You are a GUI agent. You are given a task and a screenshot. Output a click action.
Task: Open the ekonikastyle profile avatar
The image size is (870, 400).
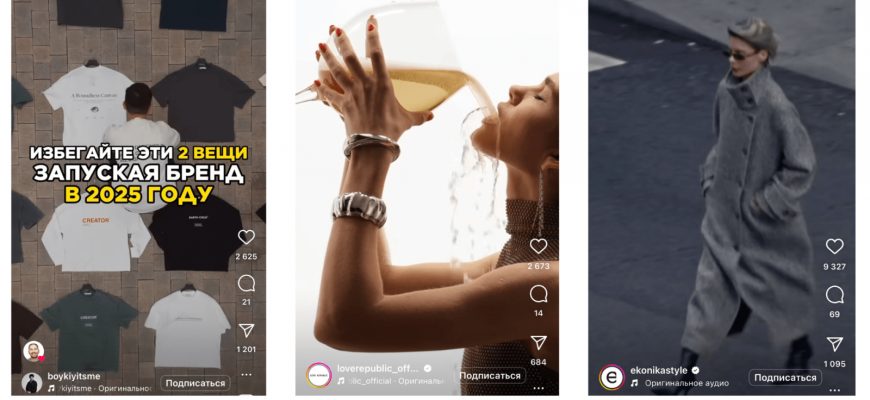click(611, 377)
